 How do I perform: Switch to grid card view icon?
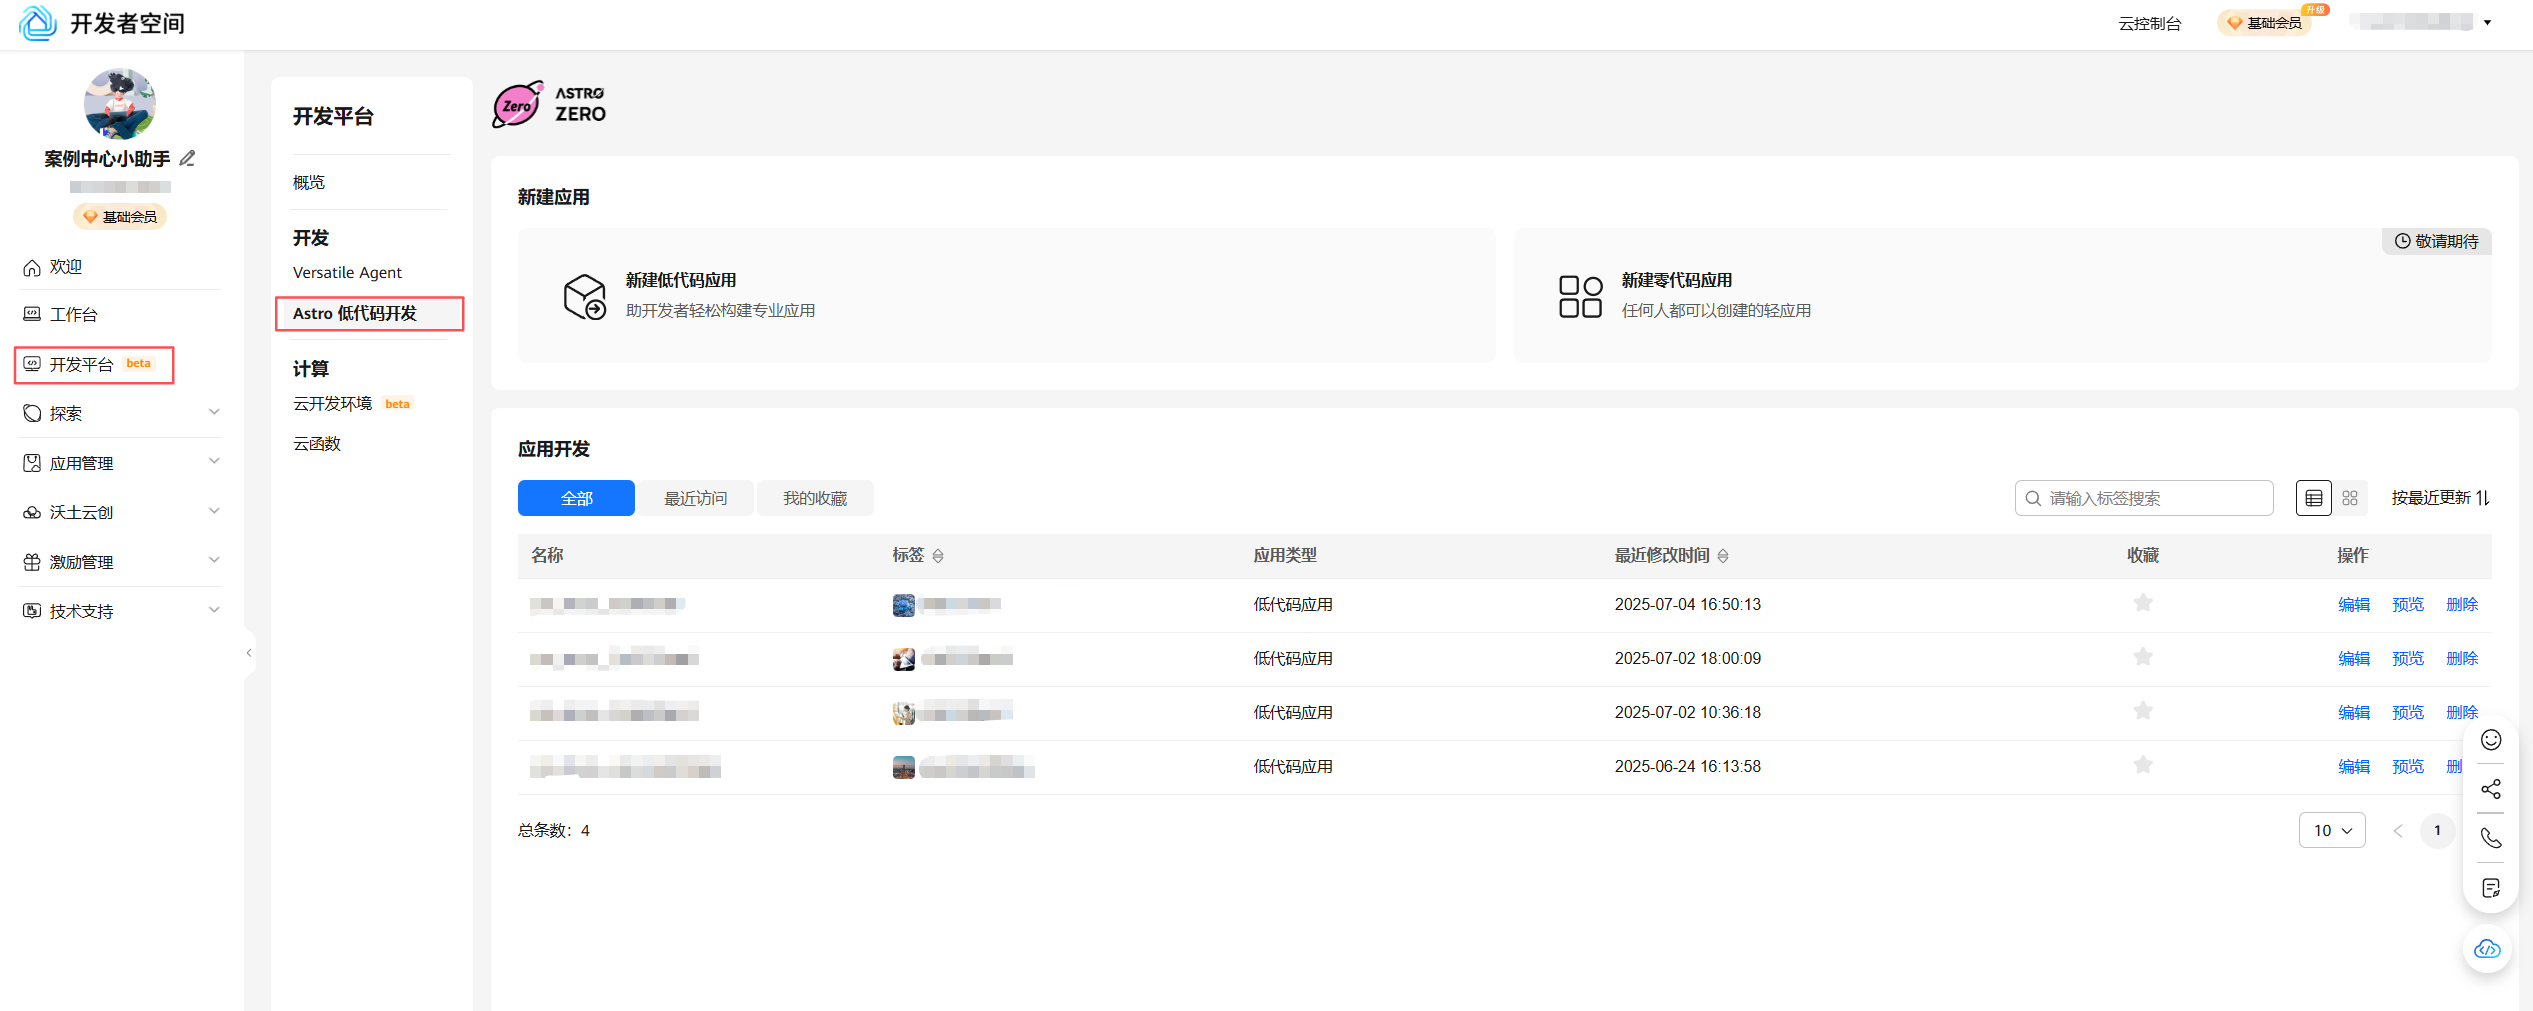click(x=2350, y=498)
